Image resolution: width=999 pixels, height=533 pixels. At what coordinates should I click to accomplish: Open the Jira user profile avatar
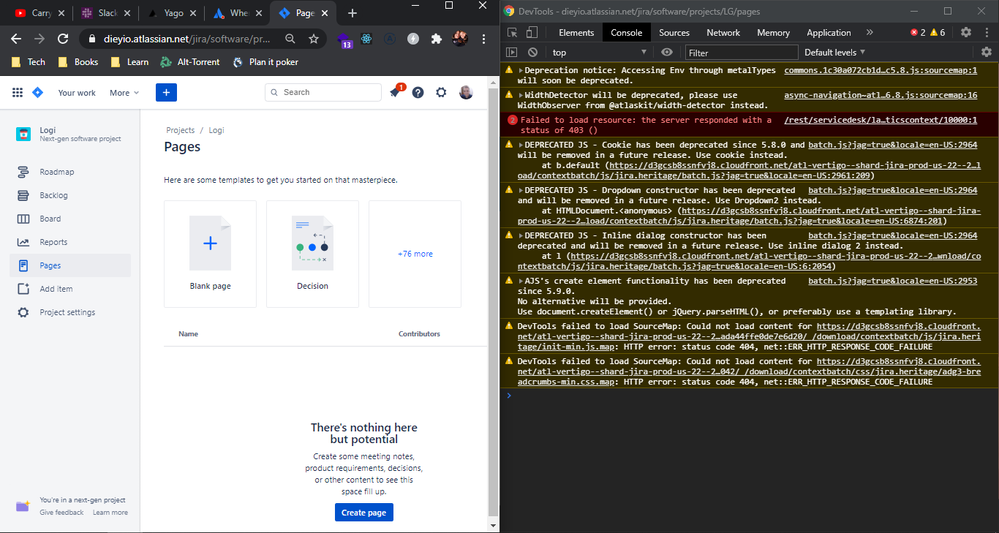tap(466, 92)
